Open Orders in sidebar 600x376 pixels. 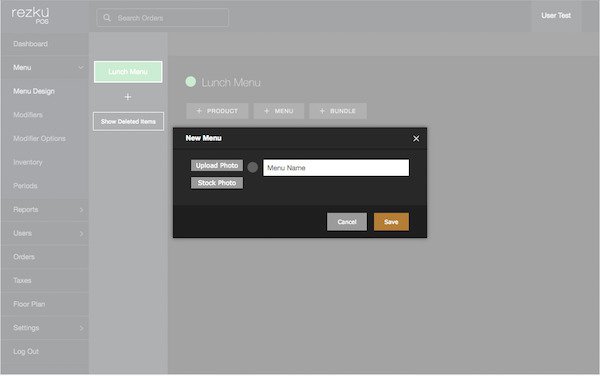pos(45,257)
